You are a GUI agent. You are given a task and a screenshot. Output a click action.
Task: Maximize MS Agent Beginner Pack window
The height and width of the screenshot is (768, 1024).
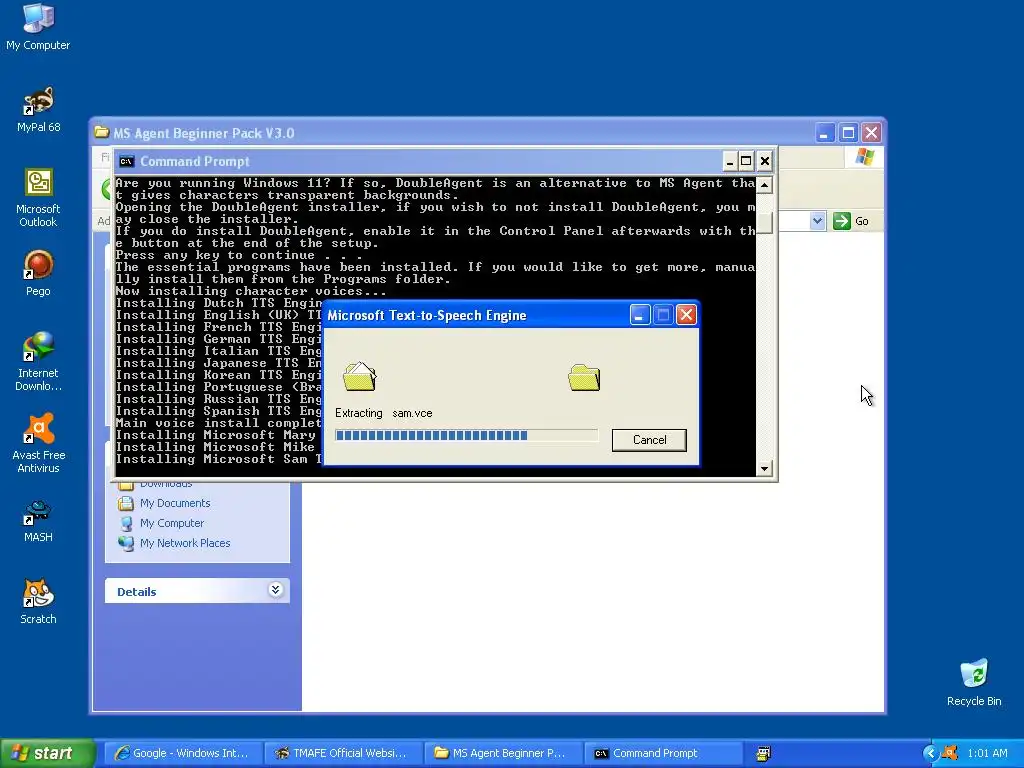coord(848,133)
